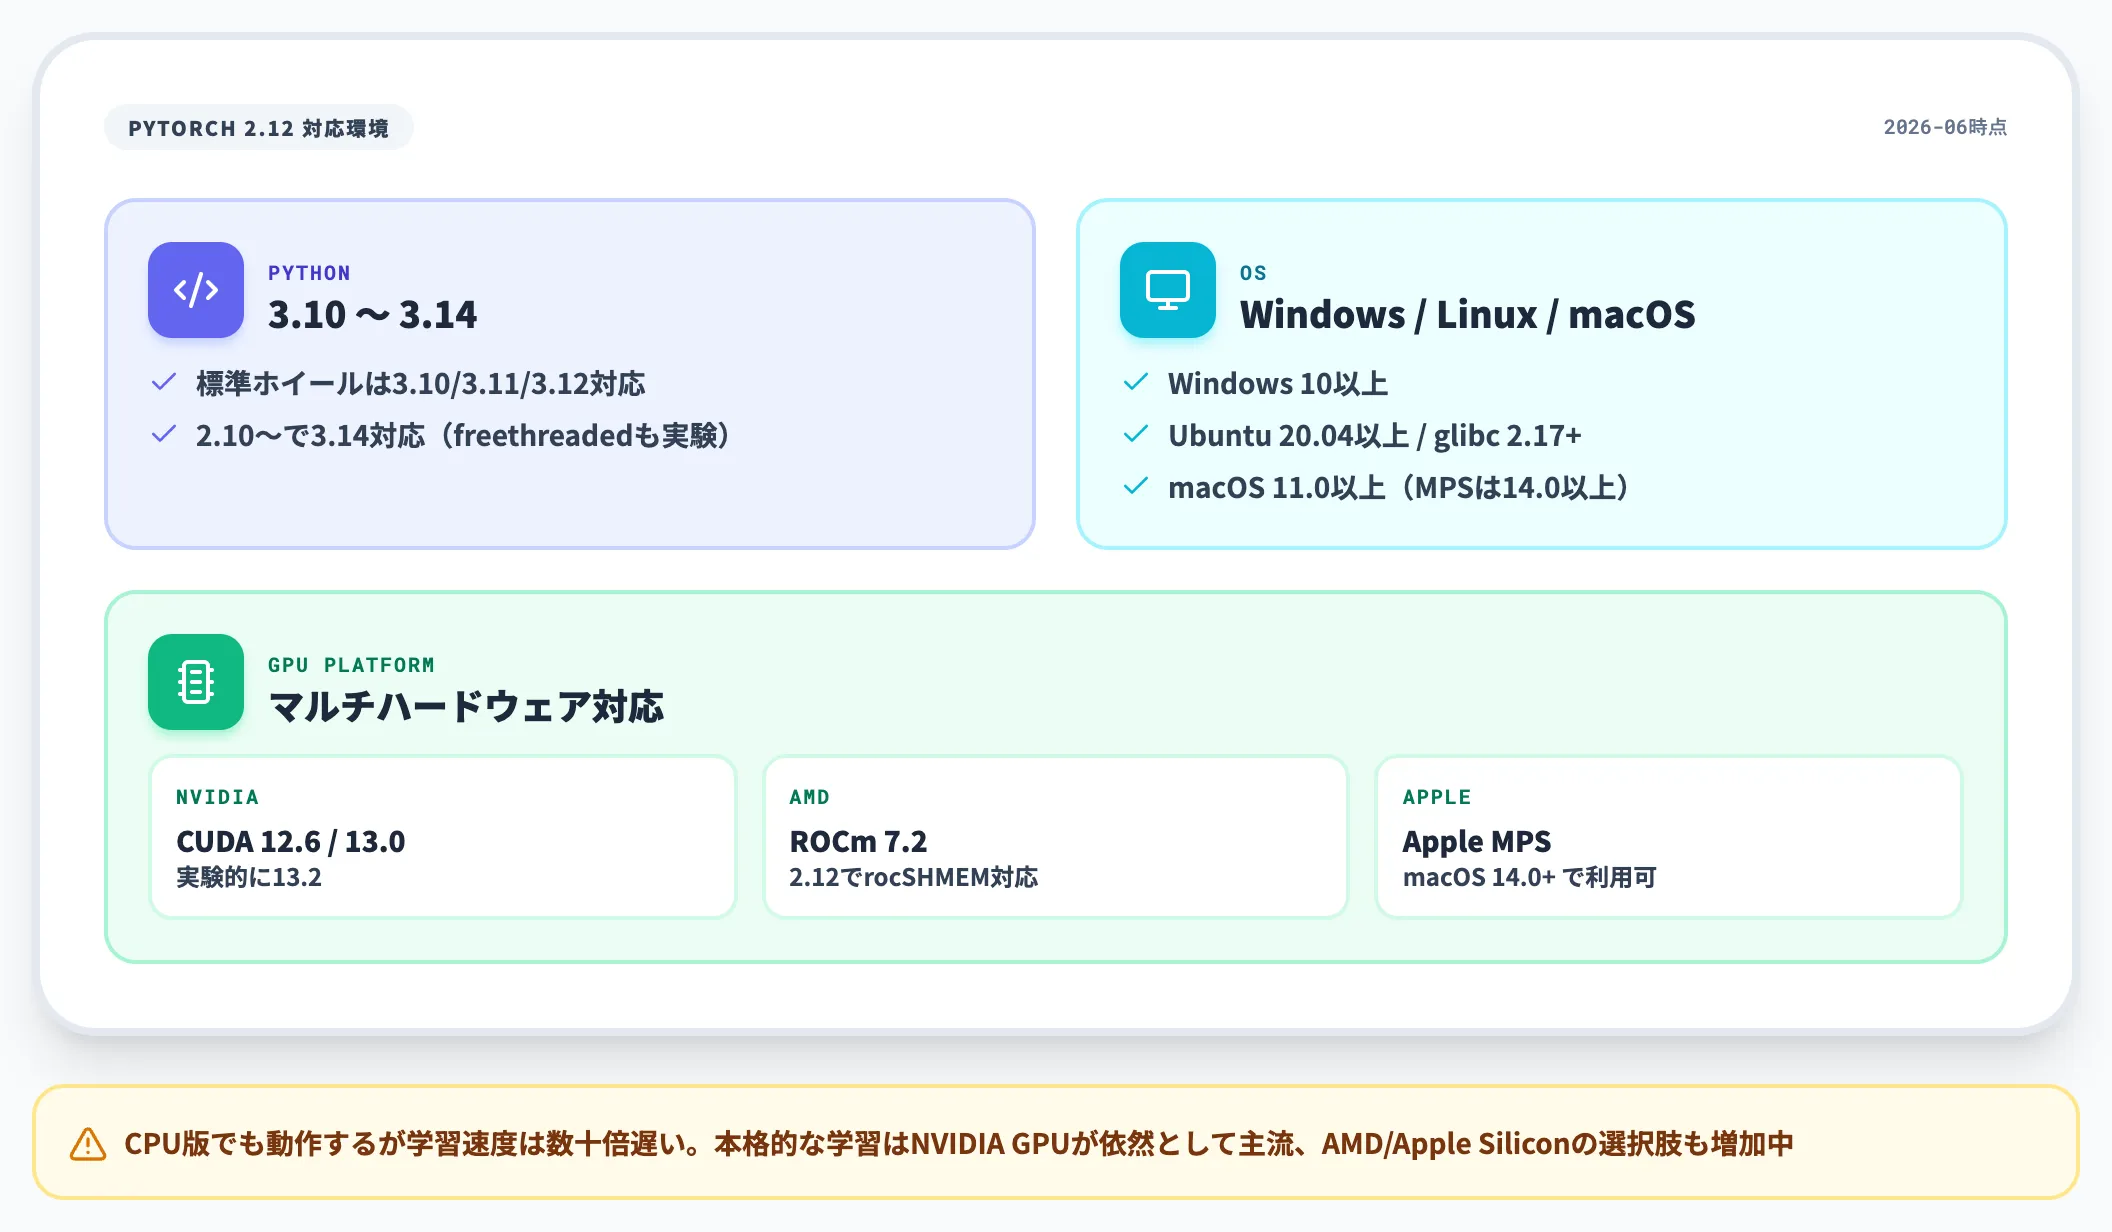Click the orange warning triangle icon

(x=88, y=1143)
